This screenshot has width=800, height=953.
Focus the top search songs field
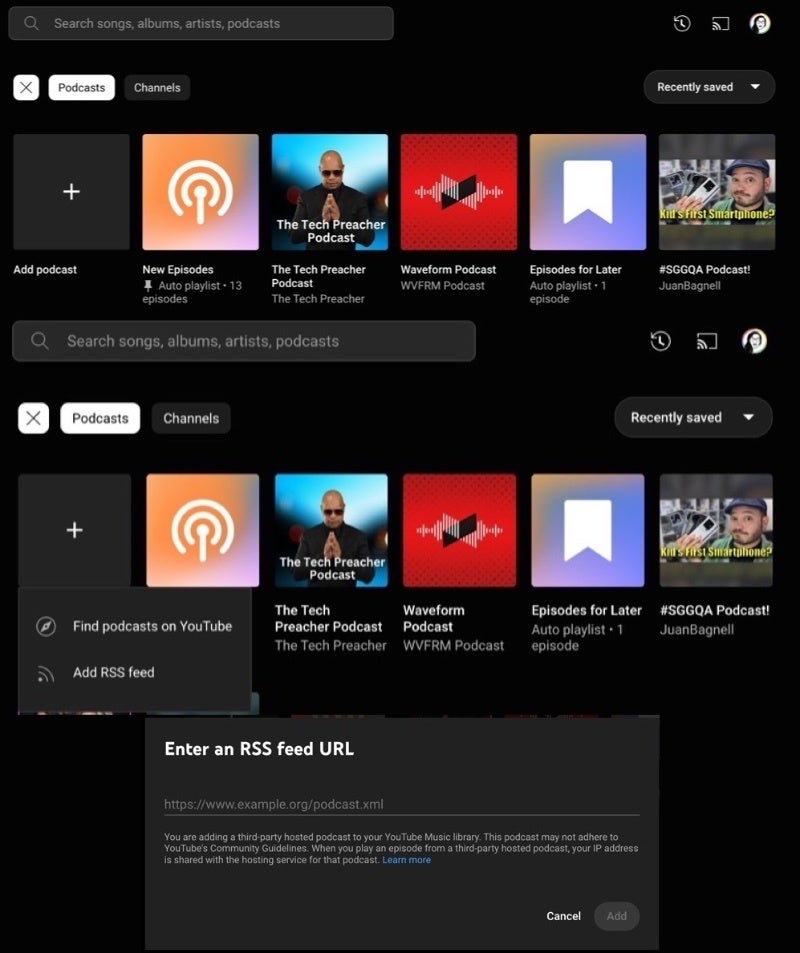(201, 23)
